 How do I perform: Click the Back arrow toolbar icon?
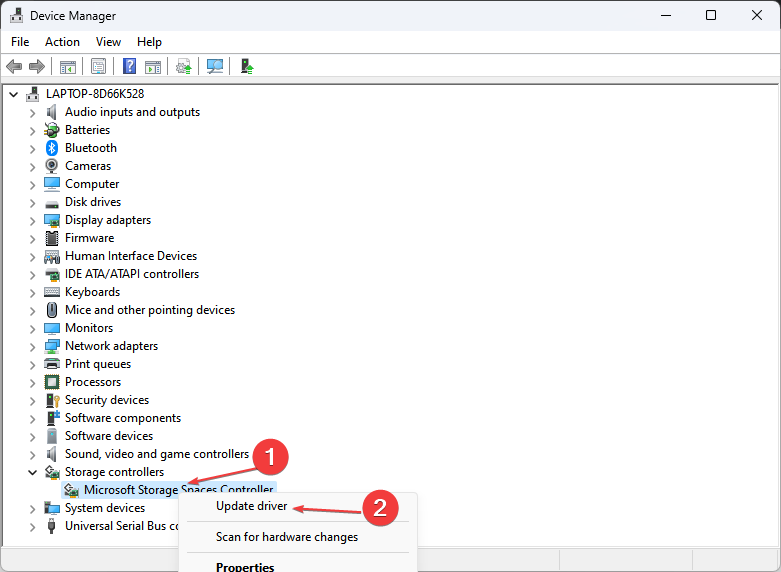tap(14, 66)
